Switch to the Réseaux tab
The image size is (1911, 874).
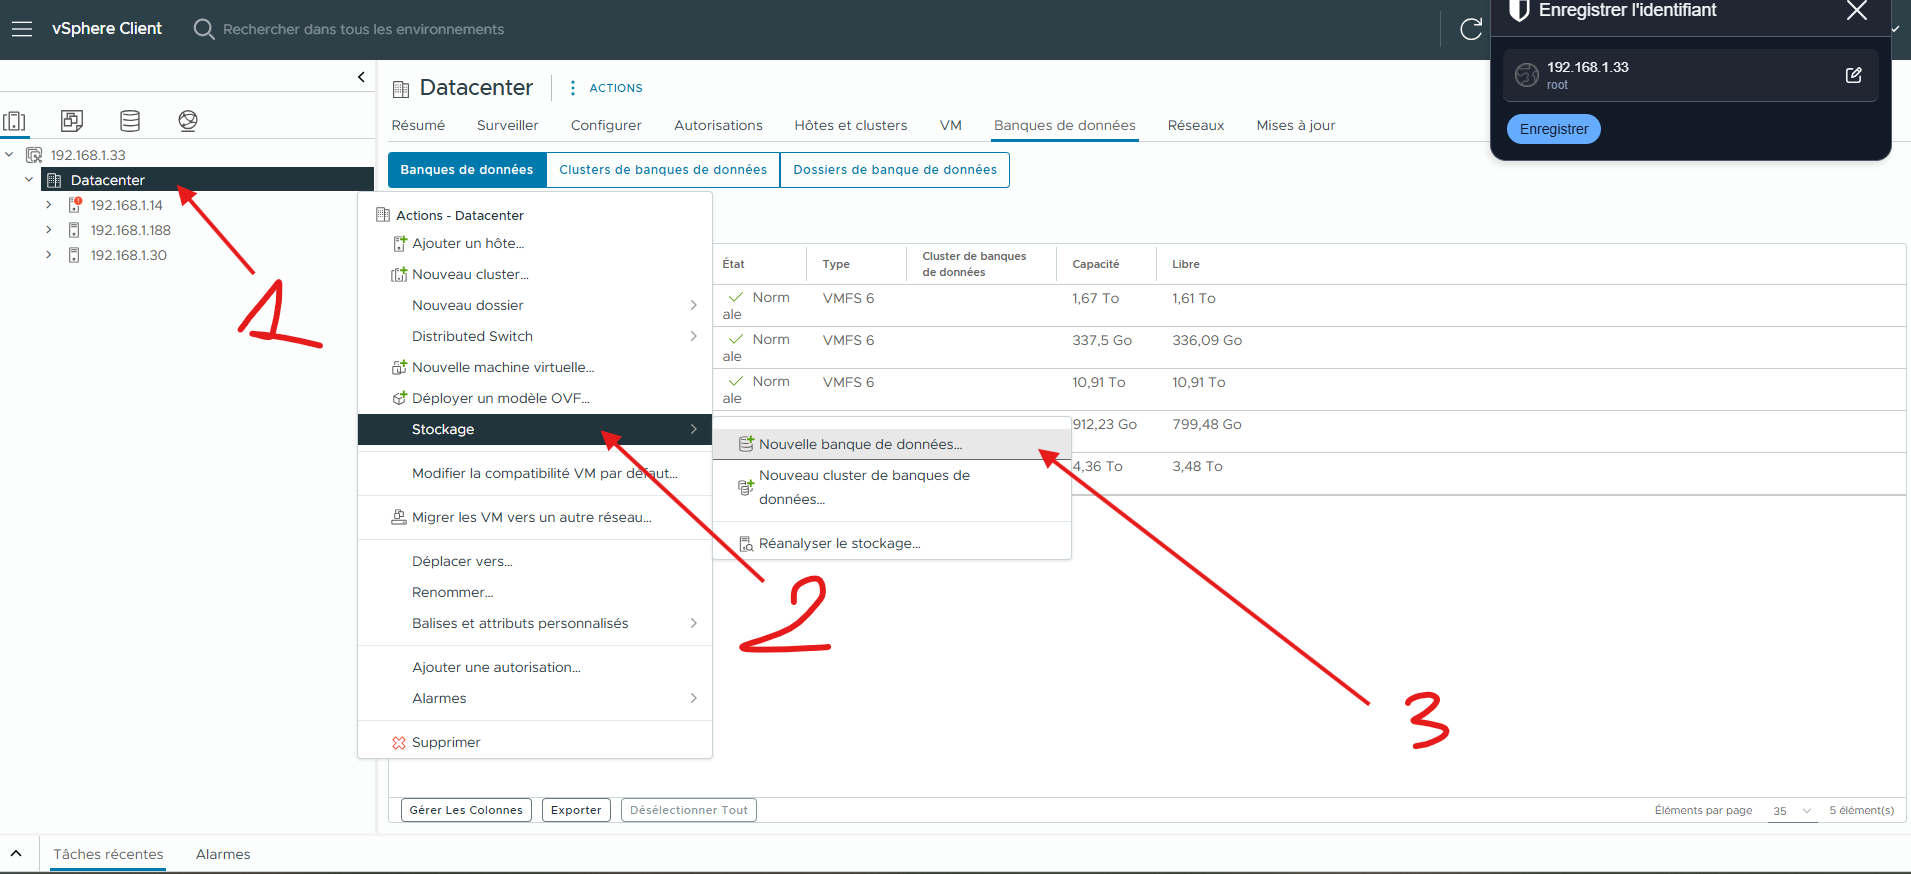pyautogui.click(x=1196, y=126)
